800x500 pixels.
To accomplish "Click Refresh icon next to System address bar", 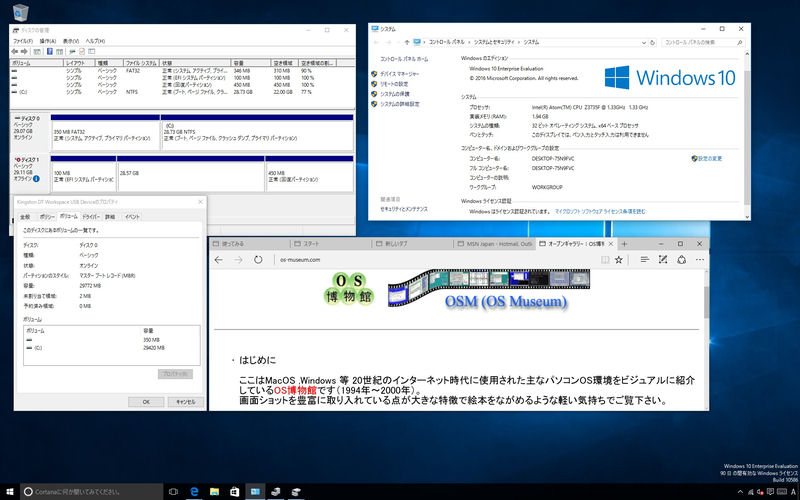I will click(652, 43).
